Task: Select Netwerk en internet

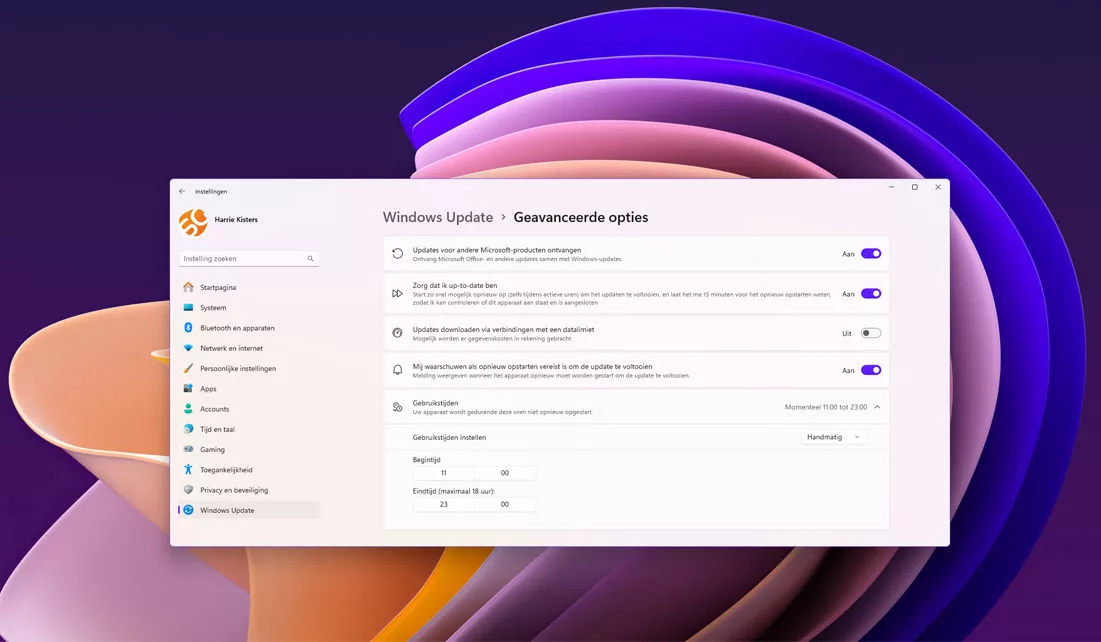Action: pos(249,348)
